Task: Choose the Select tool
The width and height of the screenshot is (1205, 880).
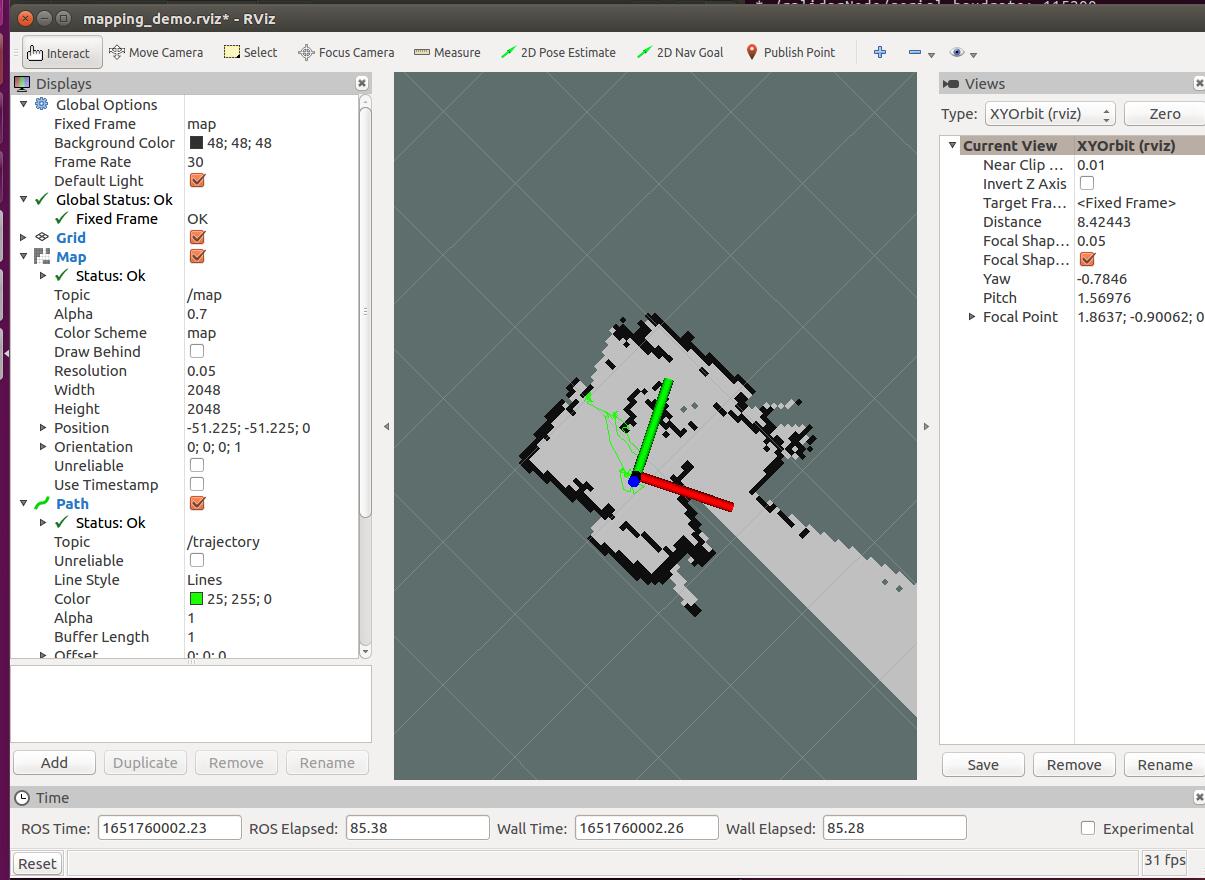Action: [x=251, y=52]
